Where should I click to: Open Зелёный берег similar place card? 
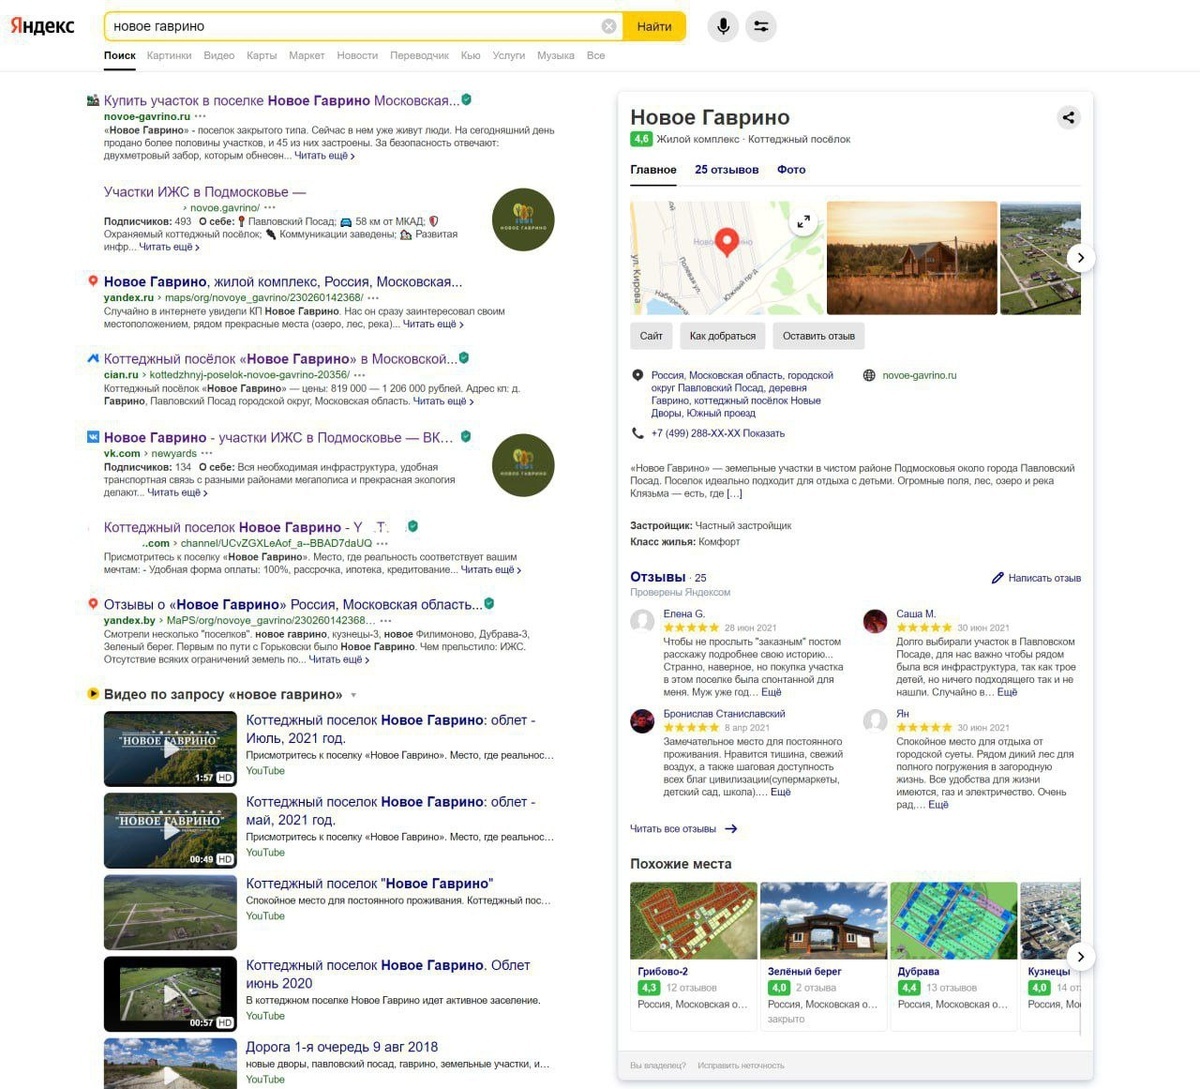(x=823, y=956)
